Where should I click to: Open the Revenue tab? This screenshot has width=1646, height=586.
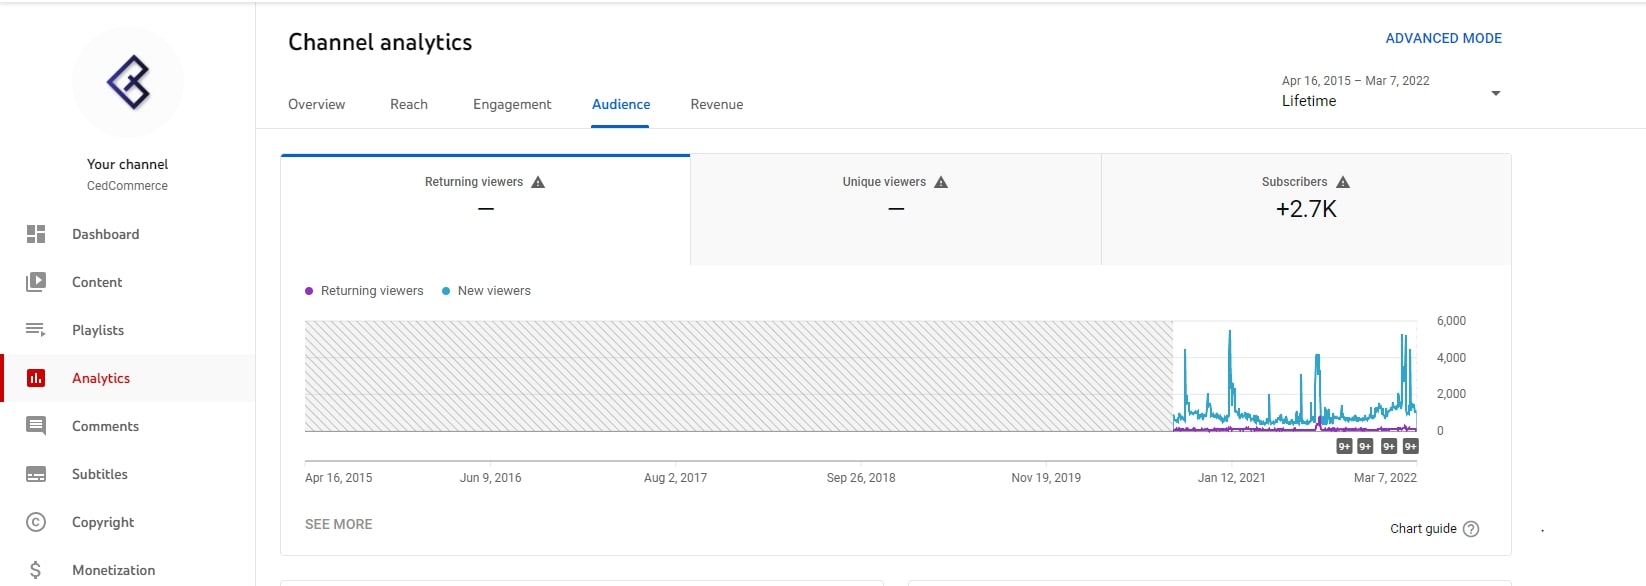click(x=717, y=104)
